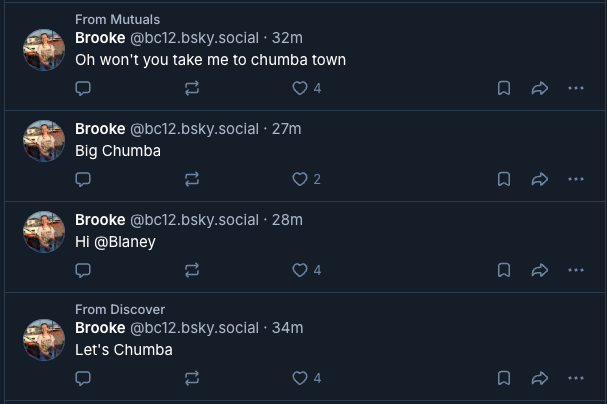Image resolution: width=607 pixels, height=404 pixels.
Task: Repost the "Big Chumba" post
Action: tap(192, 179)
